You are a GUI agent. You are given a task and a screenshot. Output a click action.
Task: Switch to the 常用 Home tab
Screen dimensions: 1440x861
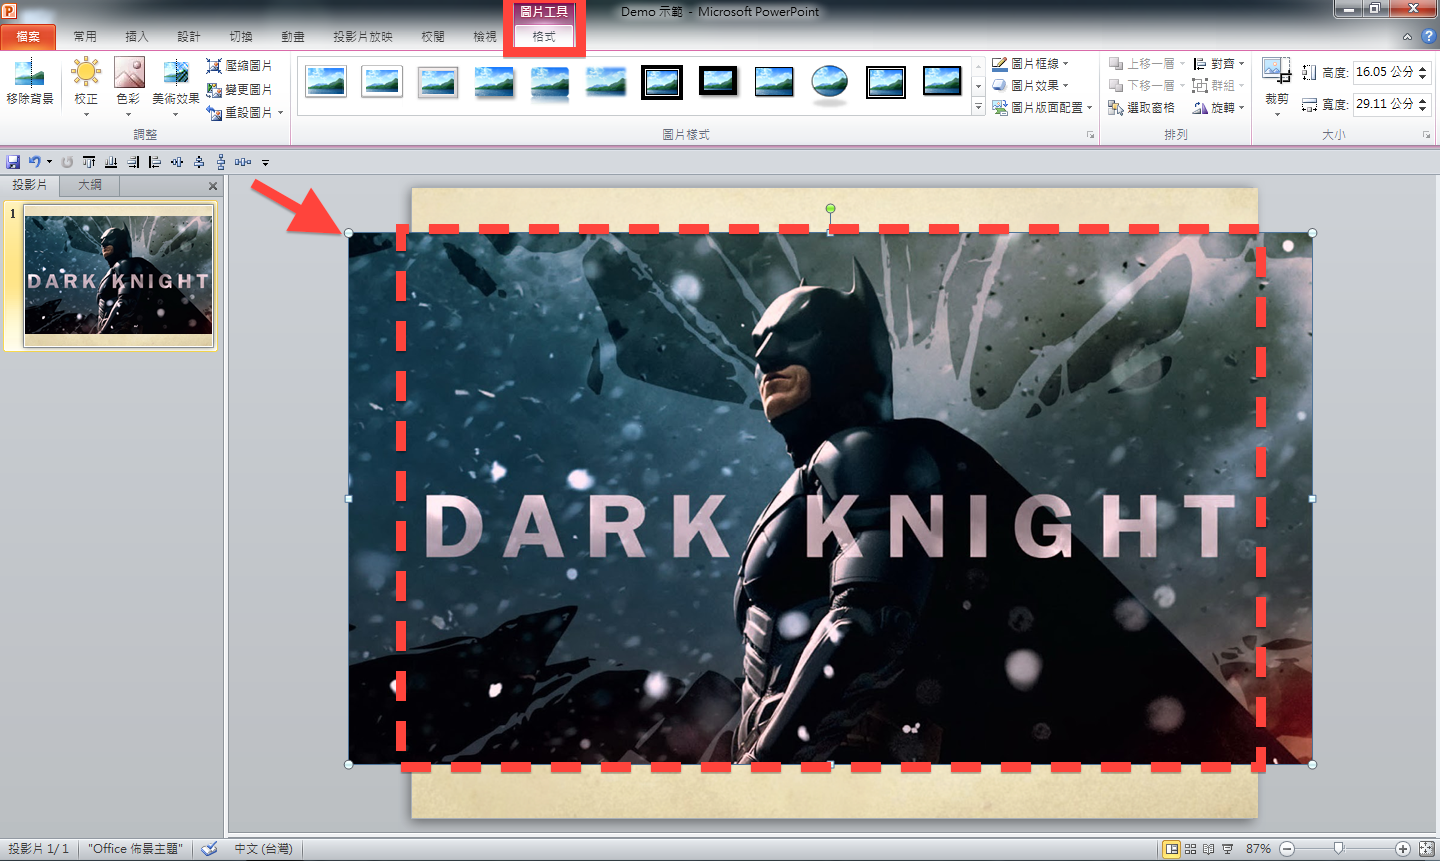(x=85, y=37)
